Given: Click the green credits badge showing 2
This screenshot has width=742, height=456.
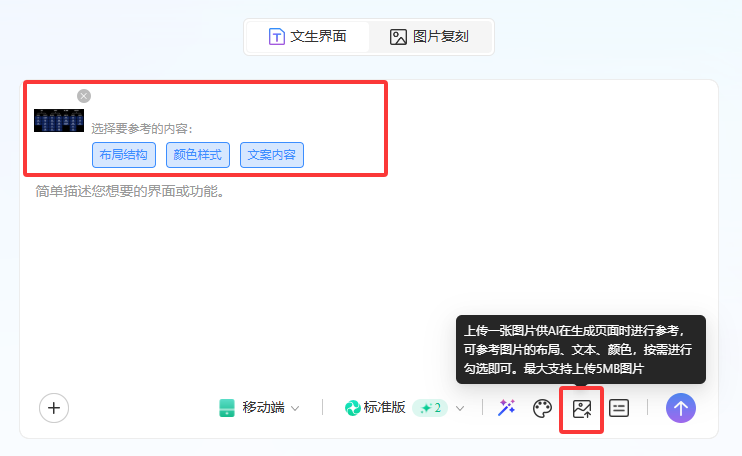Looking at the screenshot, I should click(x=432, y=408).
